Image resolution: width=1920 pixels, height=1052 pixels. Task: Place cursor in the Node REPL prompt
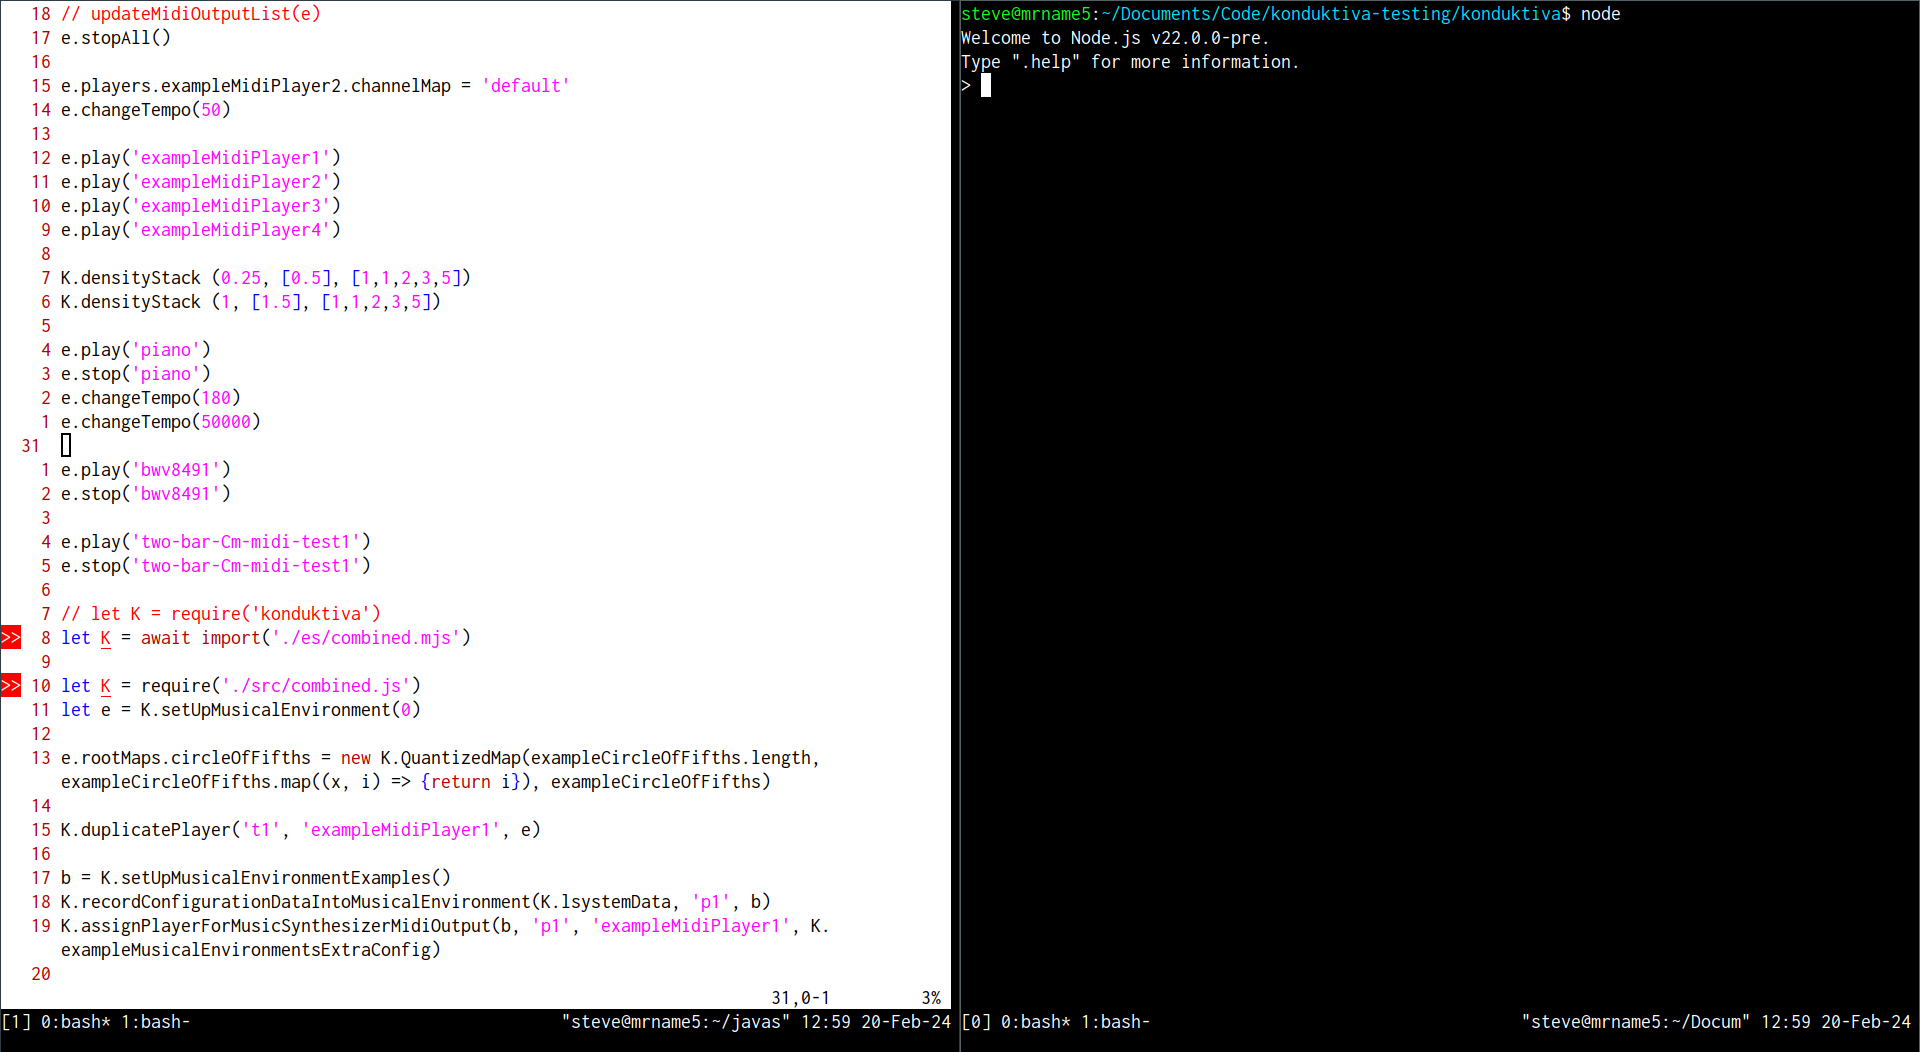click(986, 86)
